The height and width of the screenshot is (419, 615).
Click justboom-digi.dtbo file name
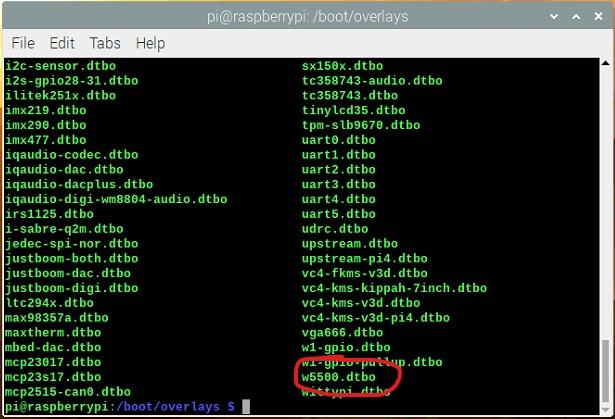tap(72, 288)
